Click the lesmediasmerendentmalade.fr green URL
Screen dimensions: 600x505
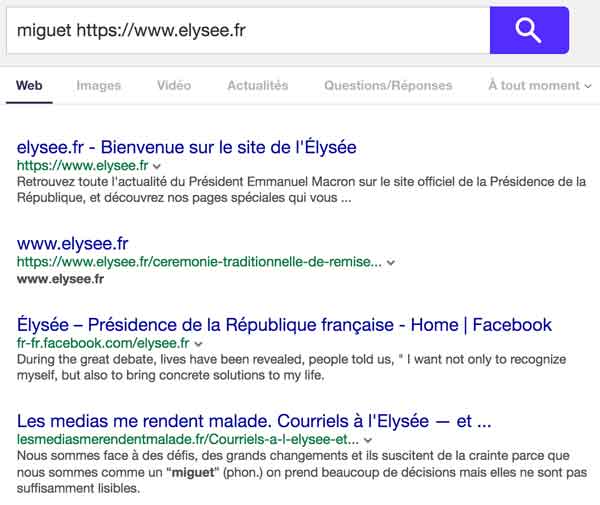tap(188, 440)
